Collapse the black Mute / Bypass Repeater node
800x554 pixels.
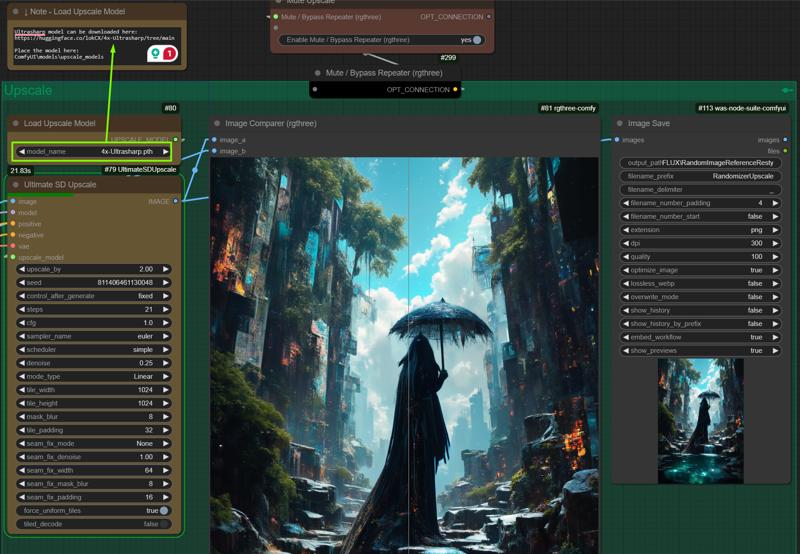coord(317,73)
